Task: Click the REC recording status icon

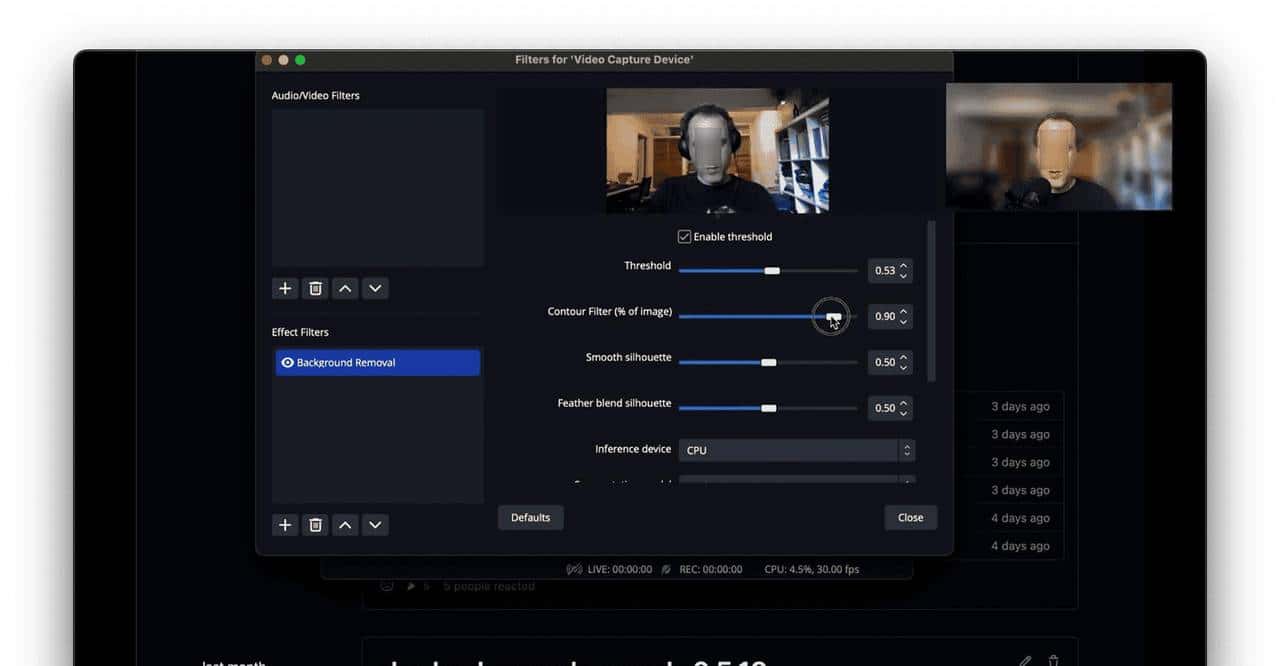Action: (665, 569)
